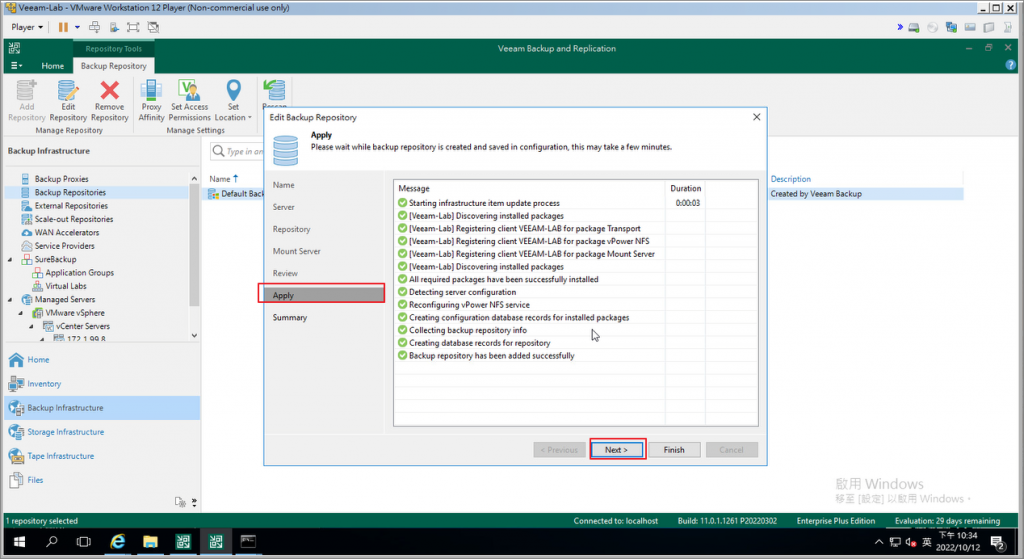Select Scale-out Repositories tree node
This screenshot has height=559, width=1024.
coord(74,219)
